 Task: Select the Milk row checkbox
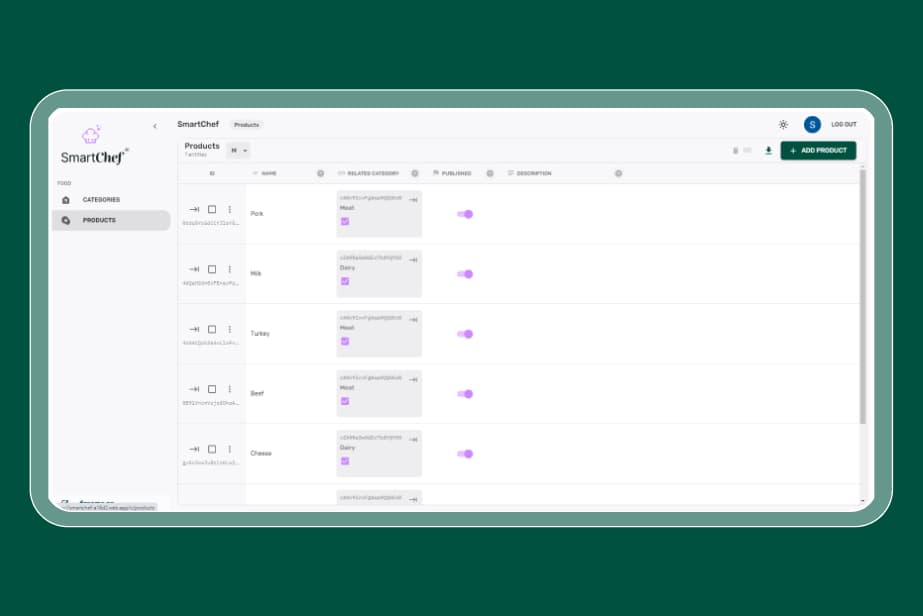pos(212,269)
